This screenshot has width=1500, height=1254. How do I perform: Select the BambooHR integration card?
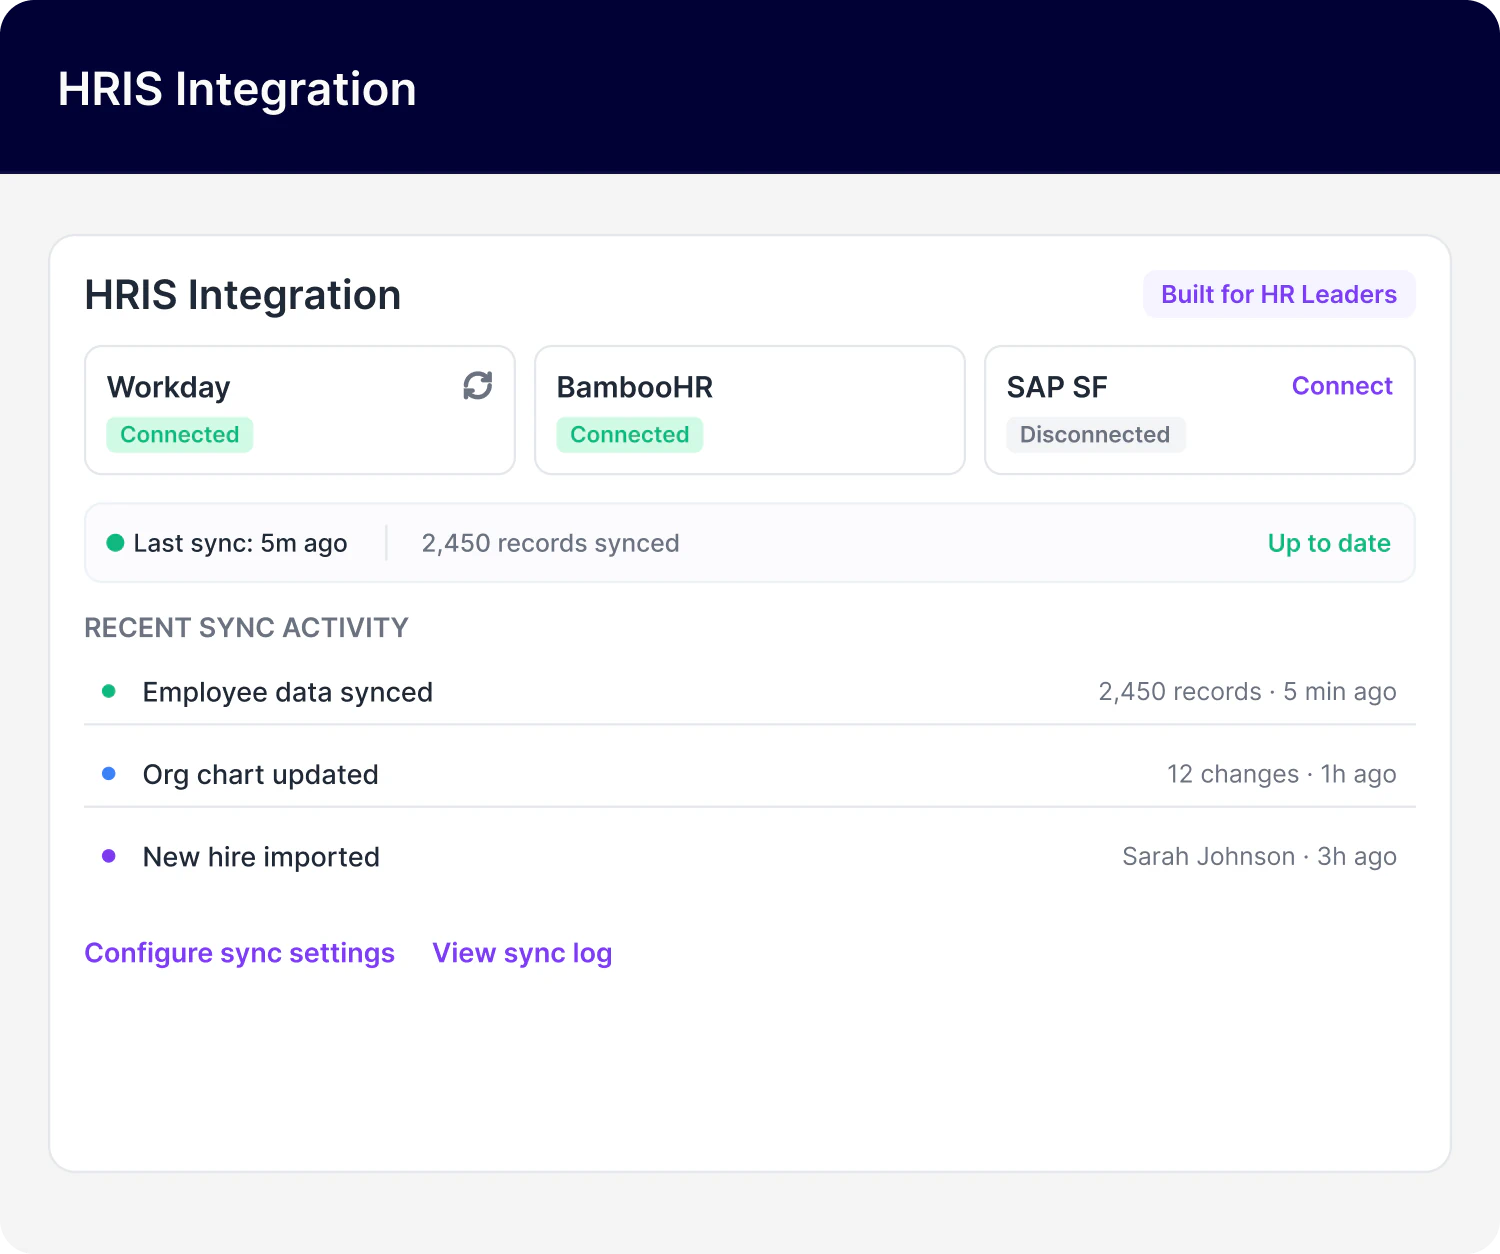[x=750, y=410]
